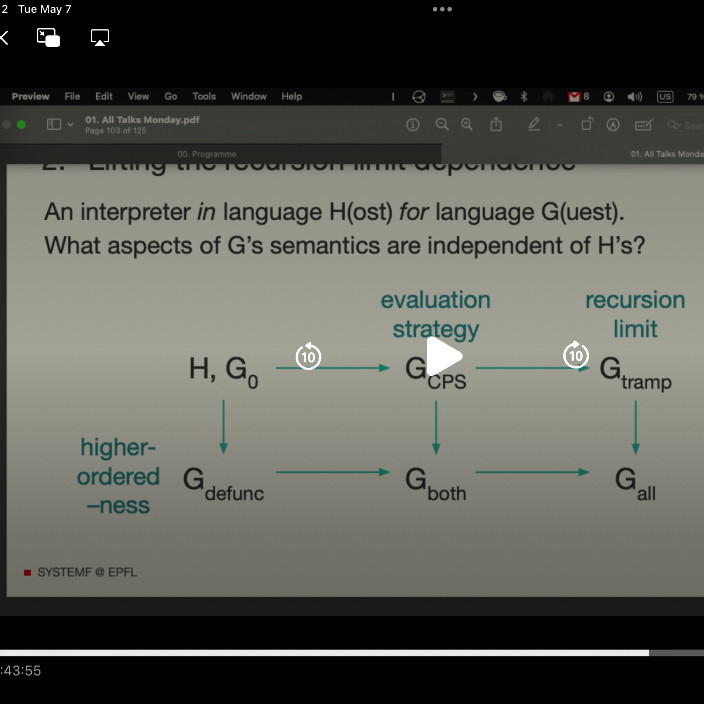Open the Tools menu

coord(204,97)
